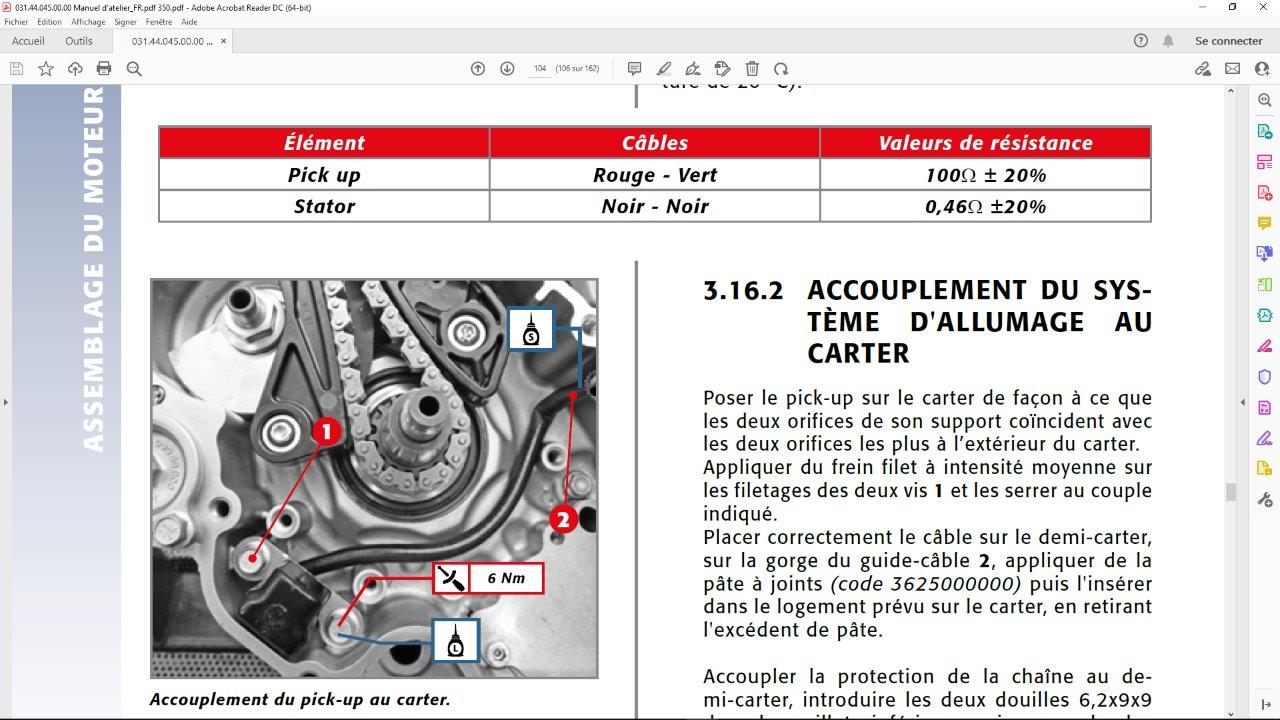Rotate page with the rotate icon
The width and height of the screenshot is (1280, 720).
[x=781, y=69]
